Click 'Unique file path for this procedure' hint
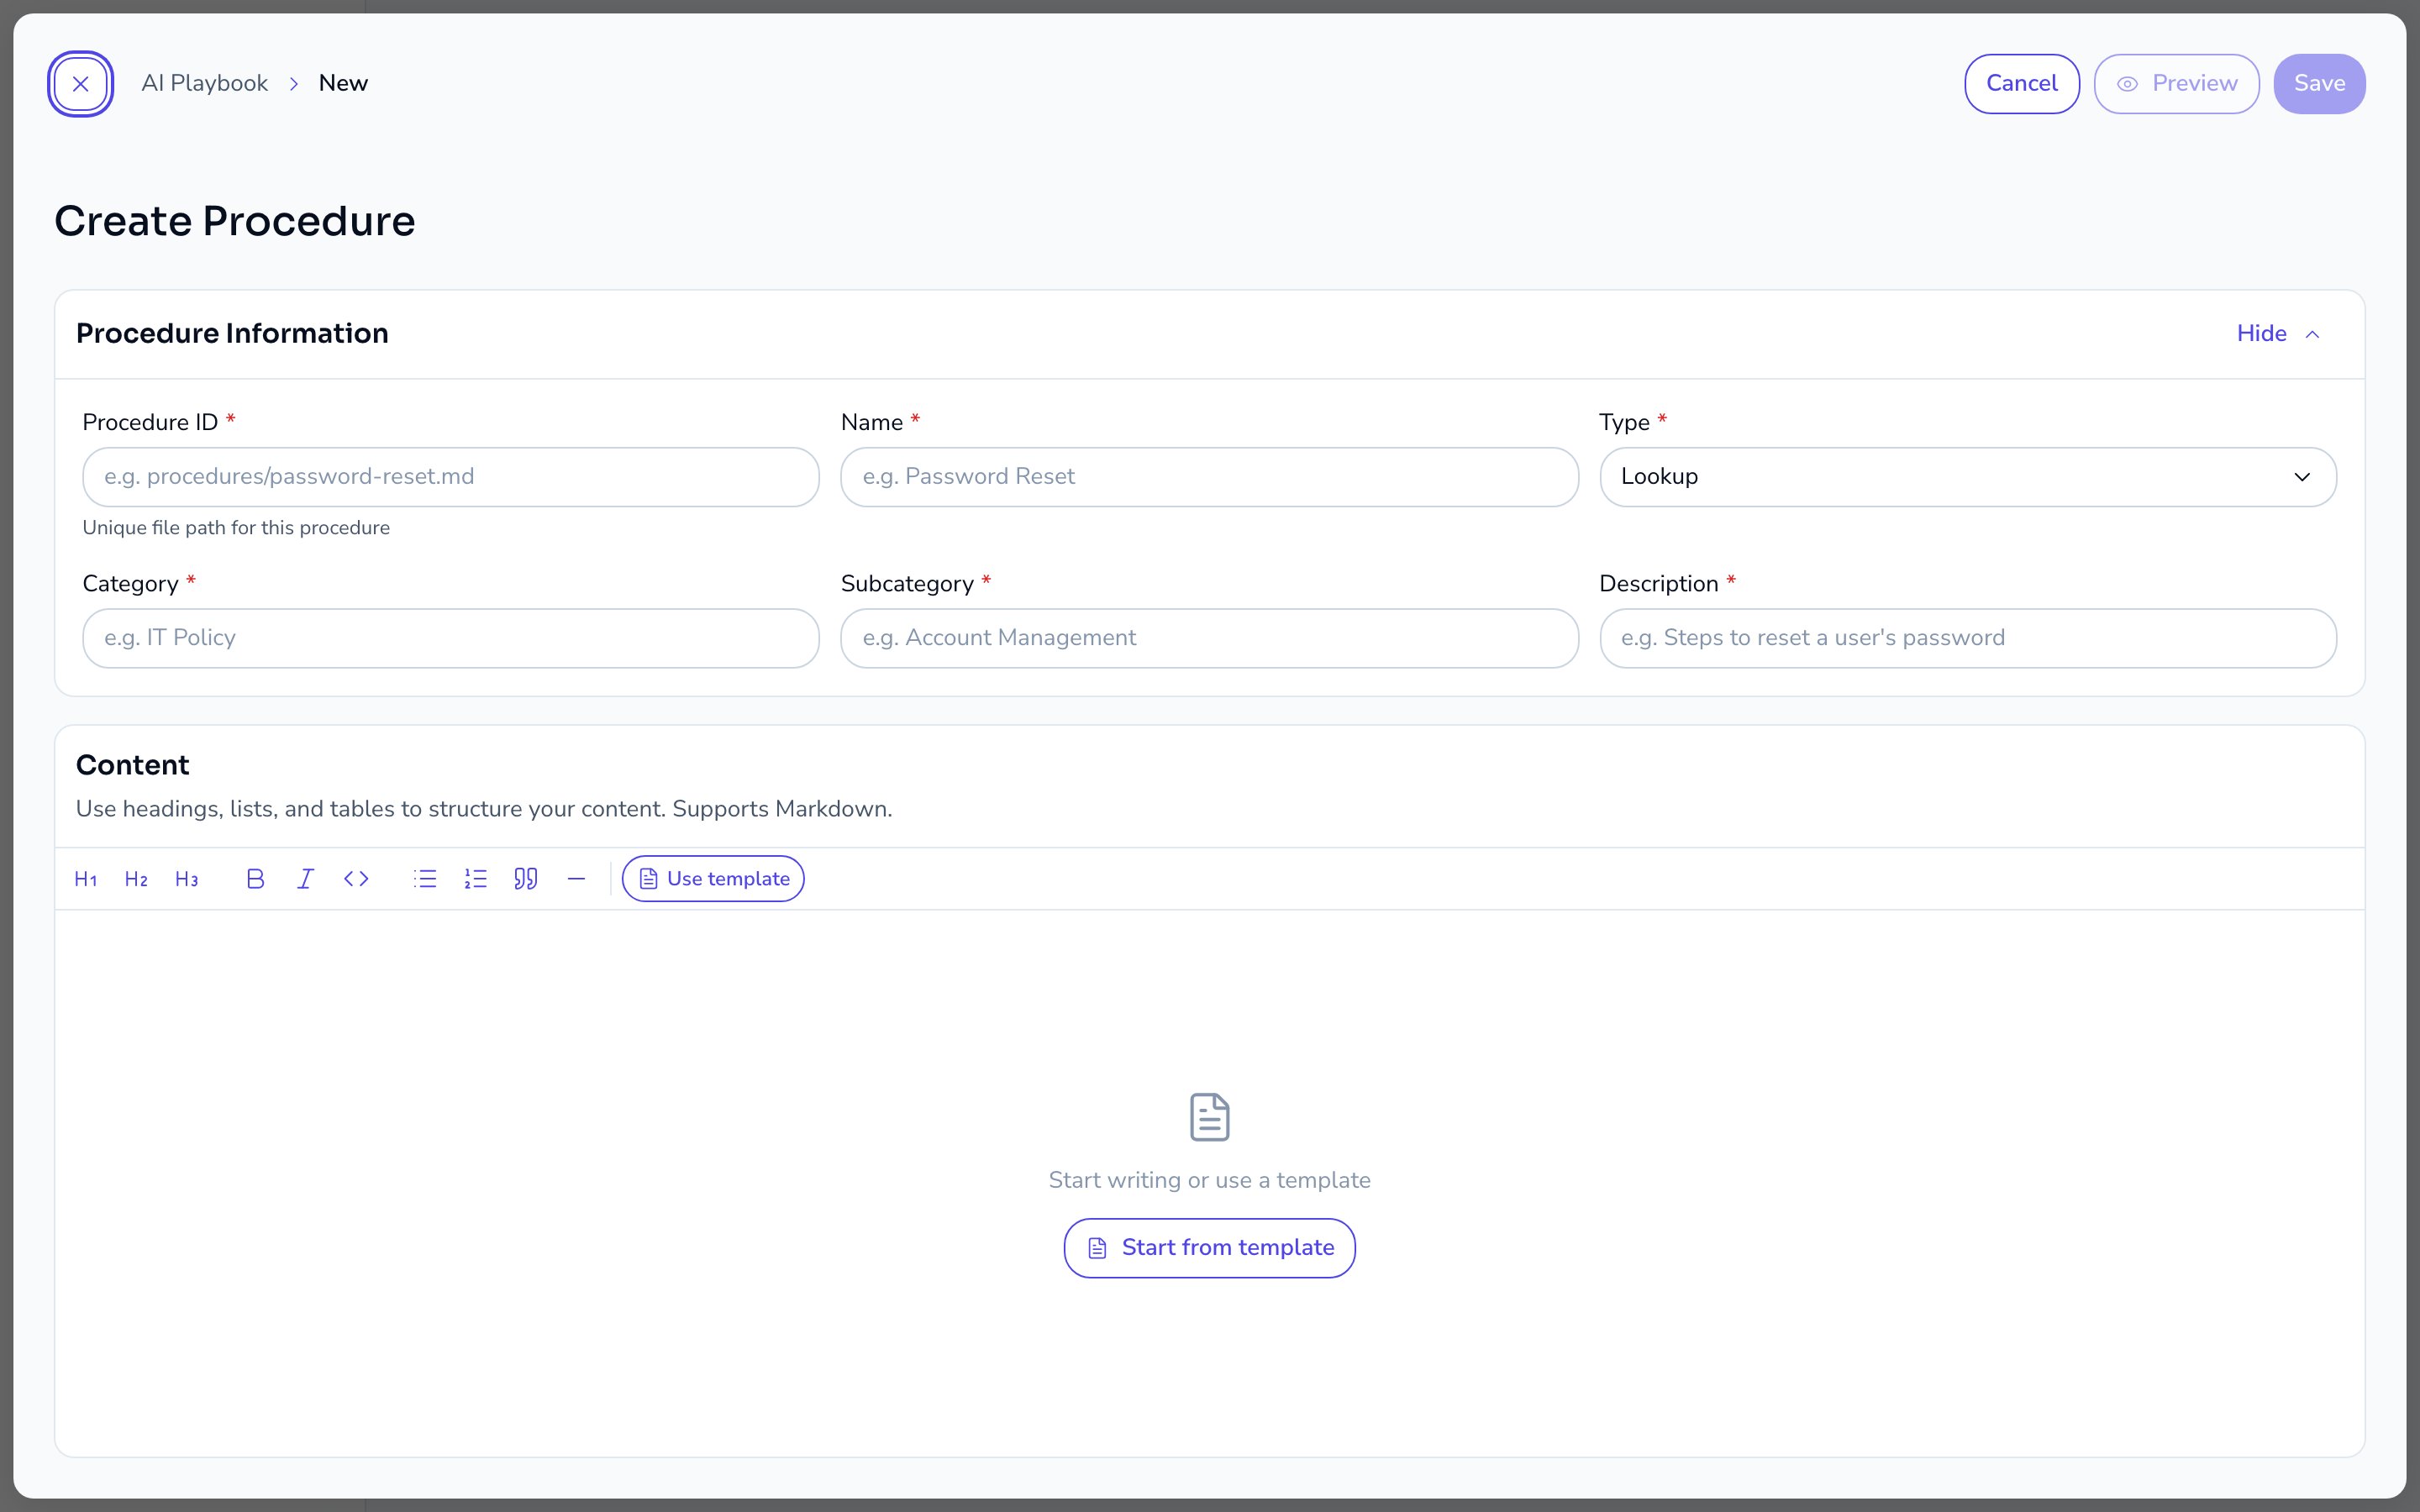The height and width of the screenshot is (1512, 2420). pos(236,528)
